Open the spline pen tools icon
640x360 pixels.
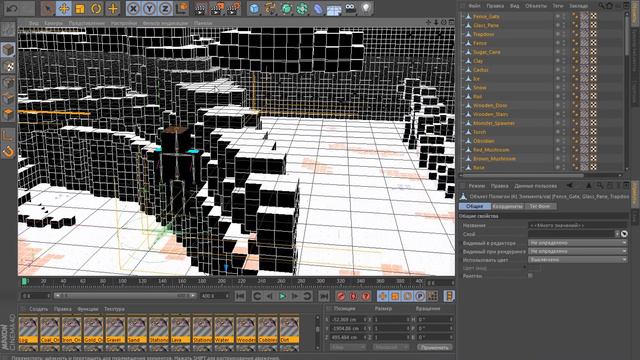click(x=270, y=9)
